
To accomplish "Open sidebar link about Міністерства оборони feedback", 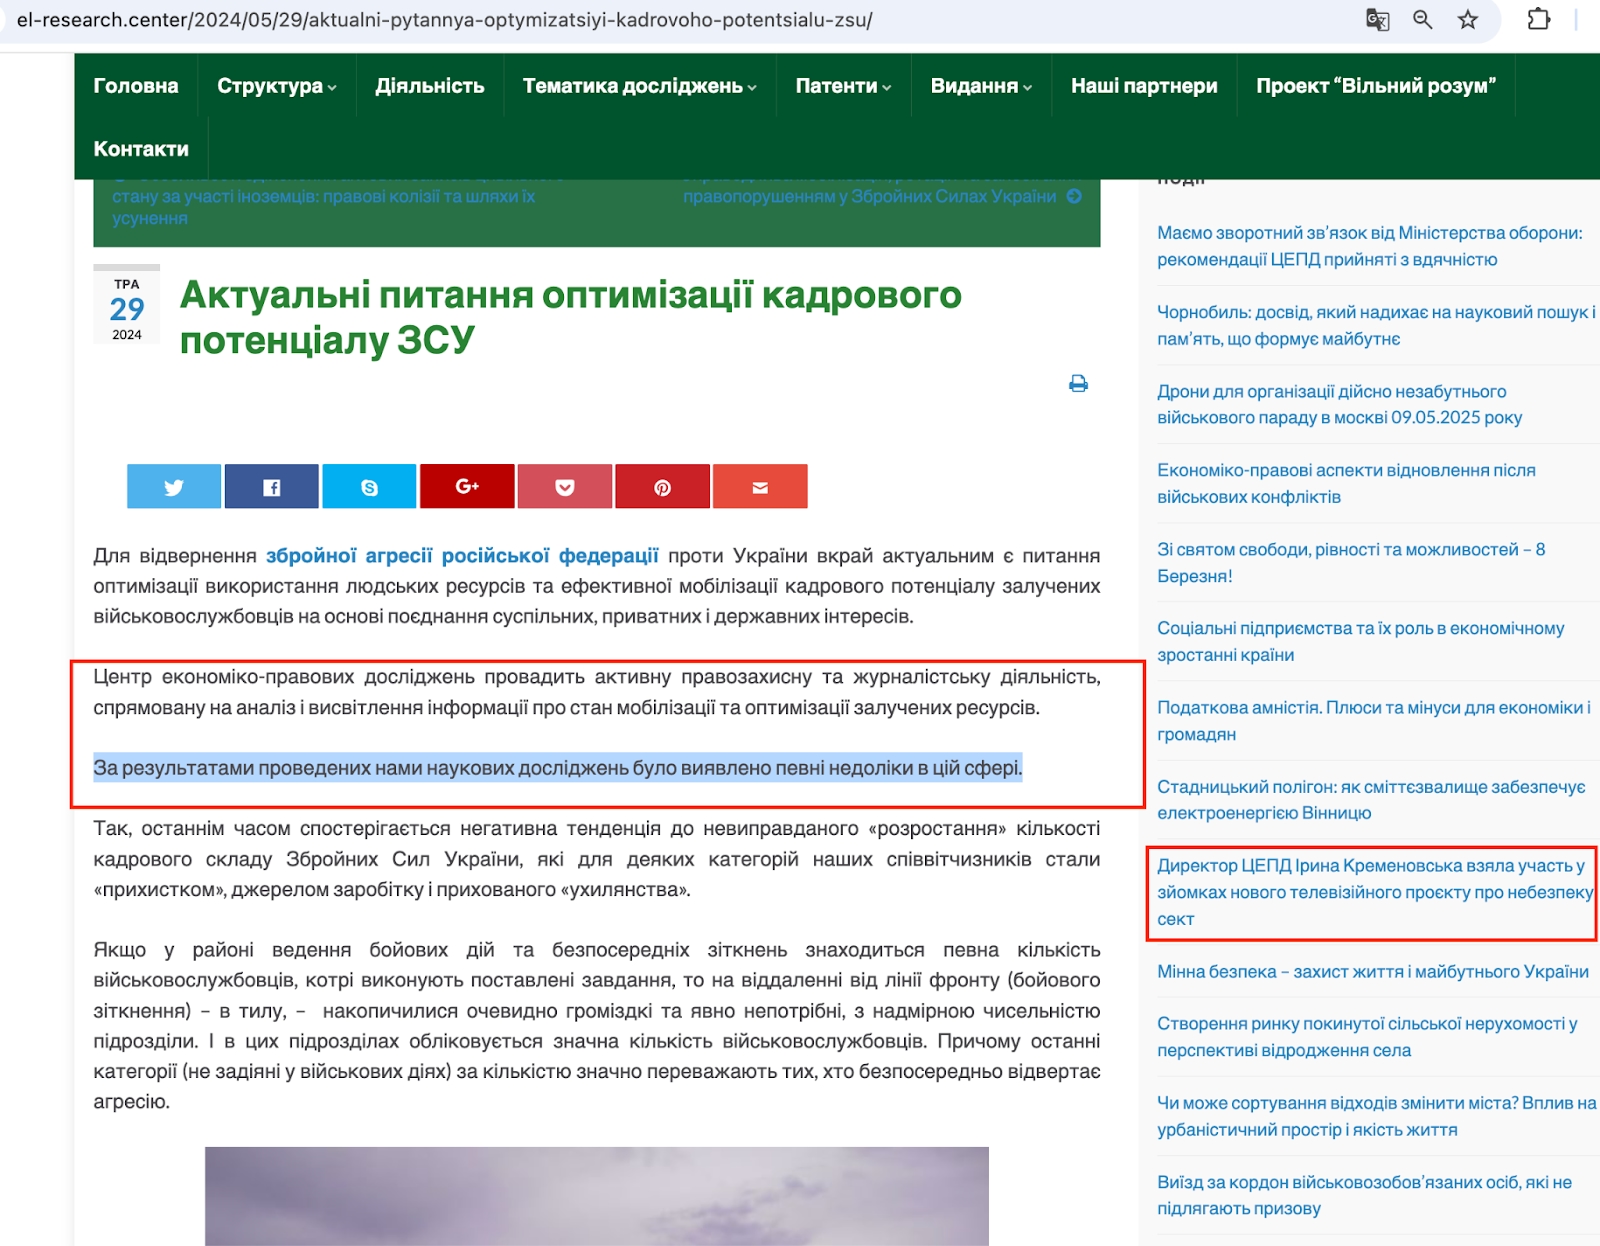I will [x=1370, y=246].
